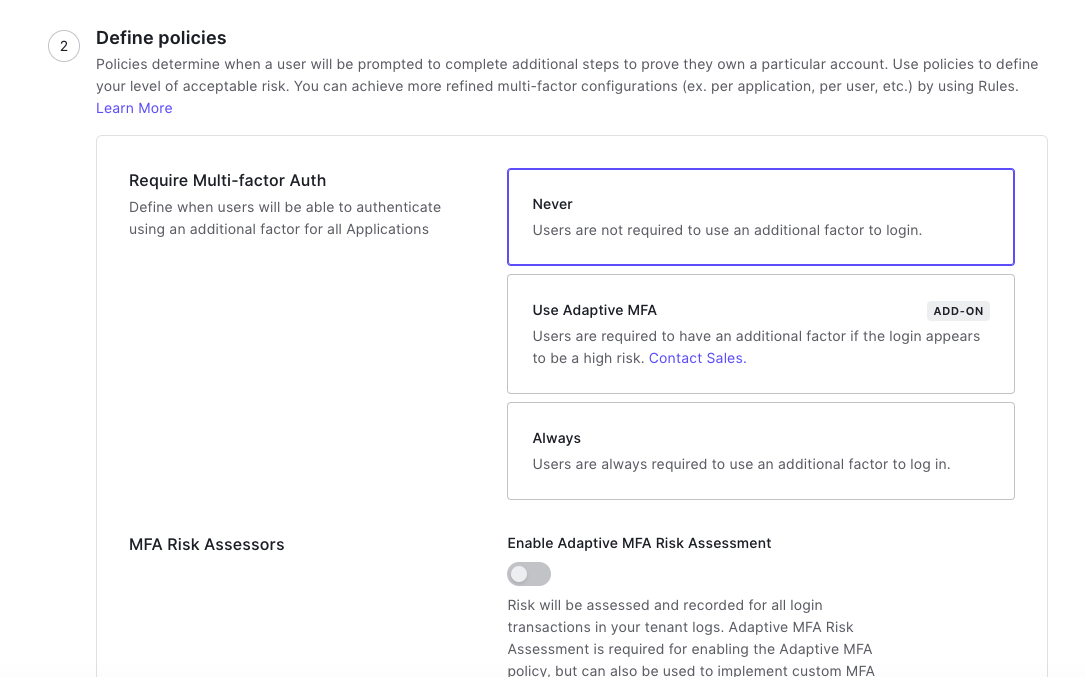This screenshot has width=1085, height=677.
Task: Enable Adaptive MFA Risk Assessment toggle
Action: tap(528, 573)
